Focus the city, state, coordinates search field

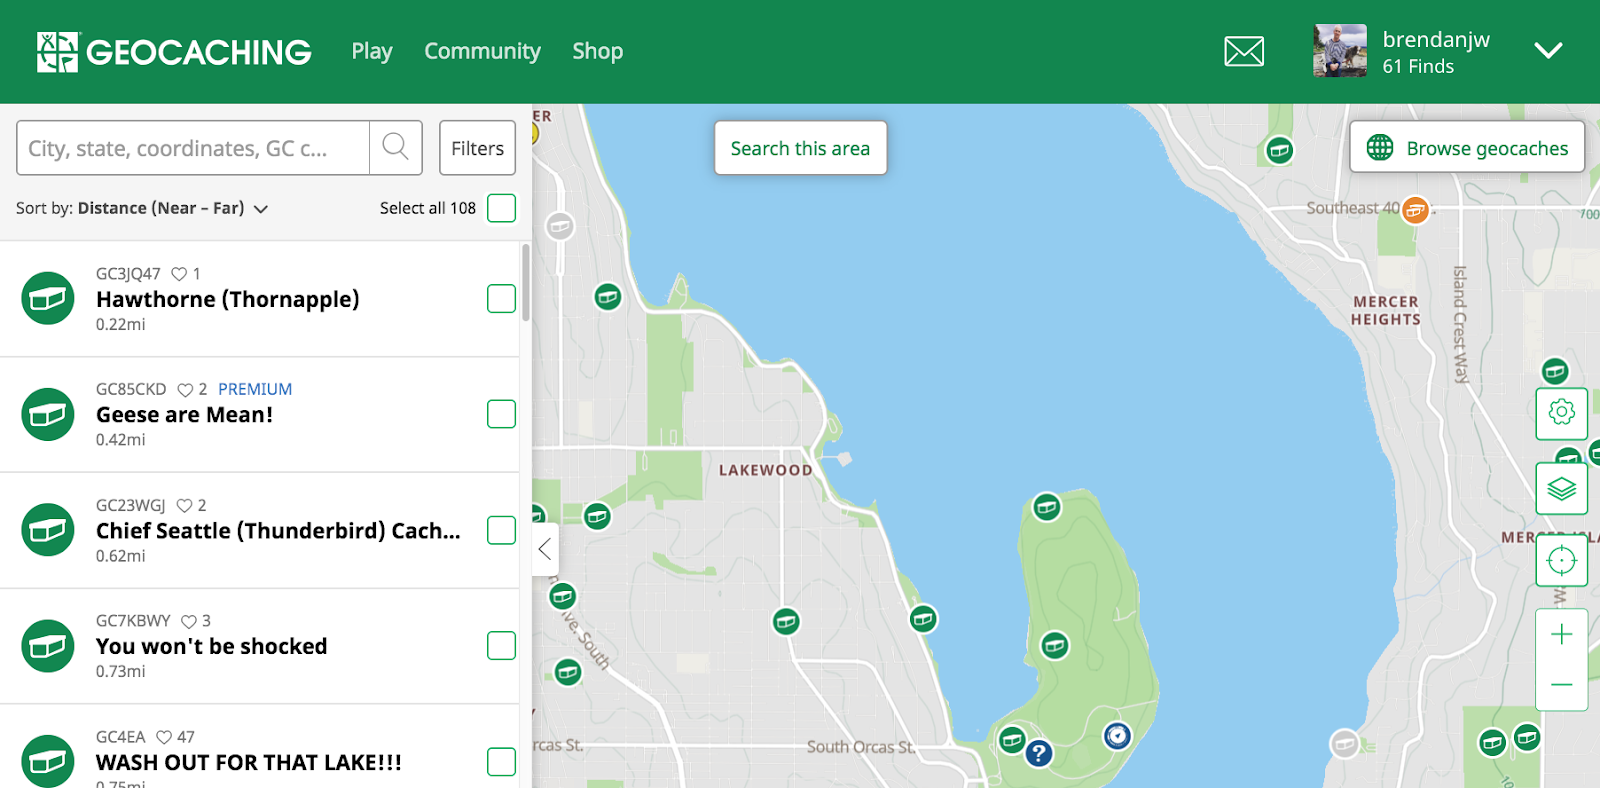[193, 148]
